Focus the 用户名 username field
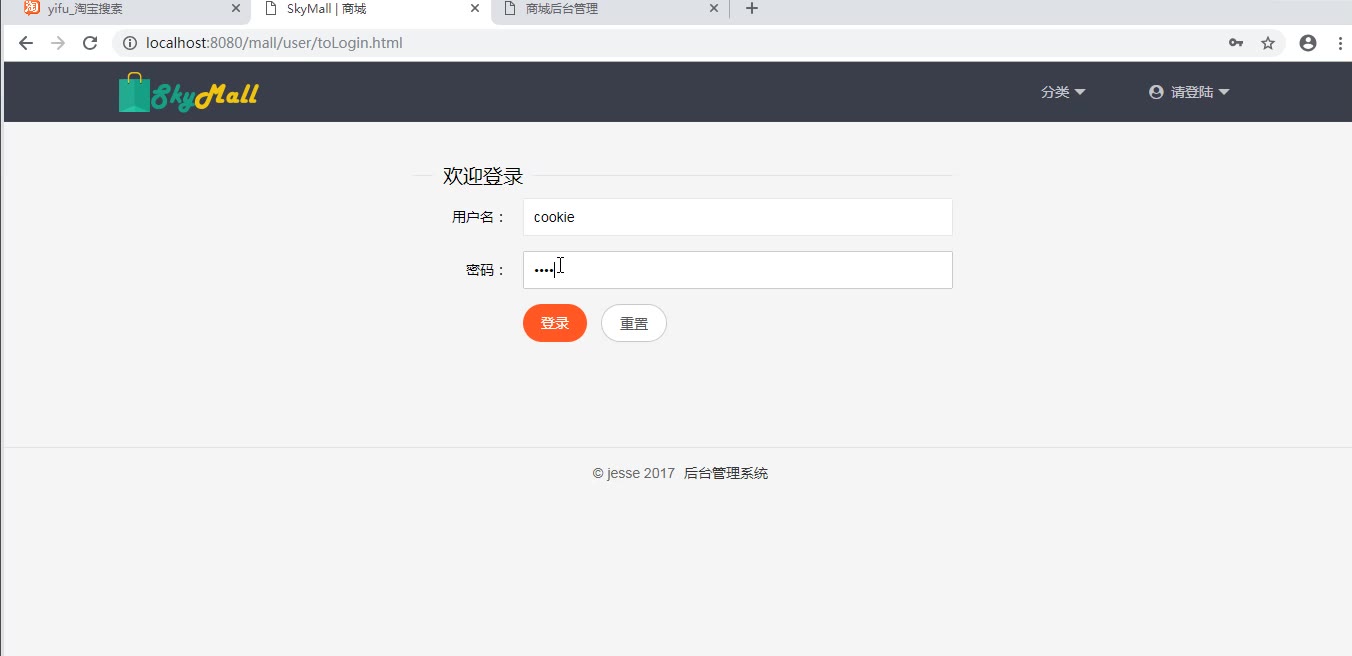Viewport: 1352px width, 656px height. click(737, 217)
